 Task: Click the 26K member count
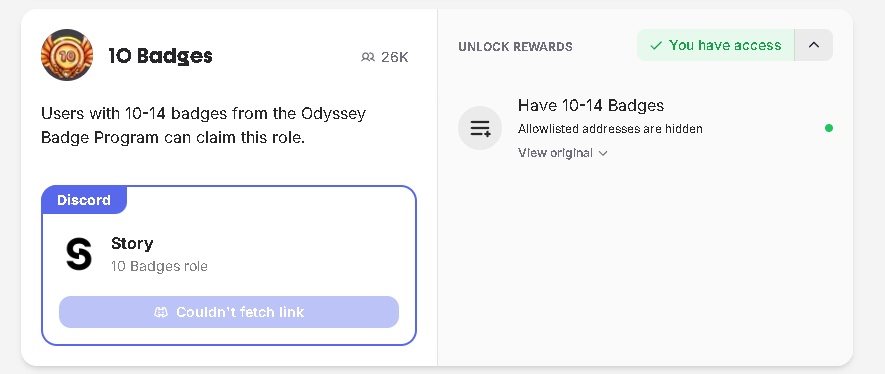tap(395, 57)
